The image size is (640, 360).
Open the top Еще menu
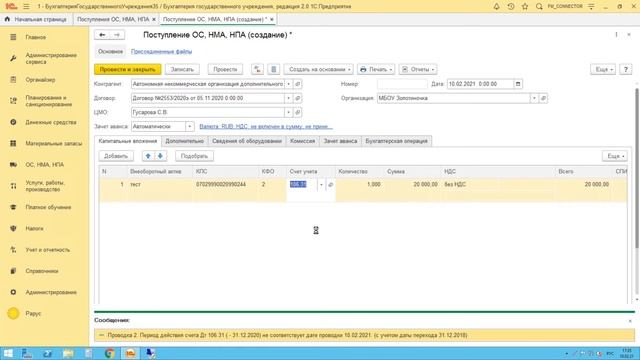pos(603,69)
